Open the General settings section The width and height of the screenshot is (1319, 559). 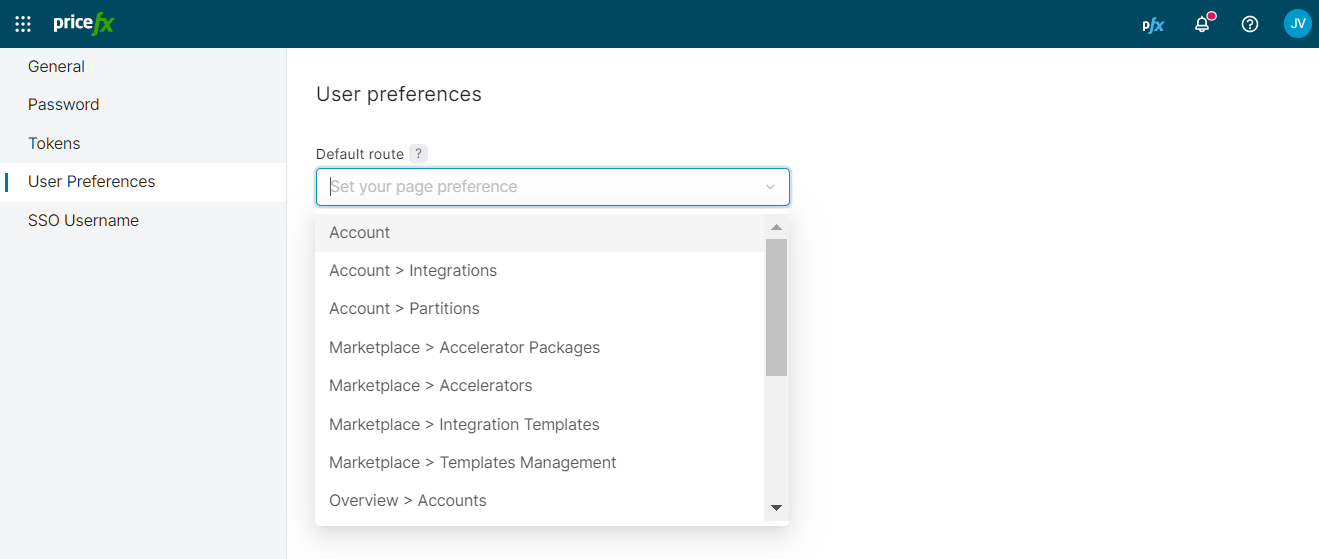click(x=56, y=67)
